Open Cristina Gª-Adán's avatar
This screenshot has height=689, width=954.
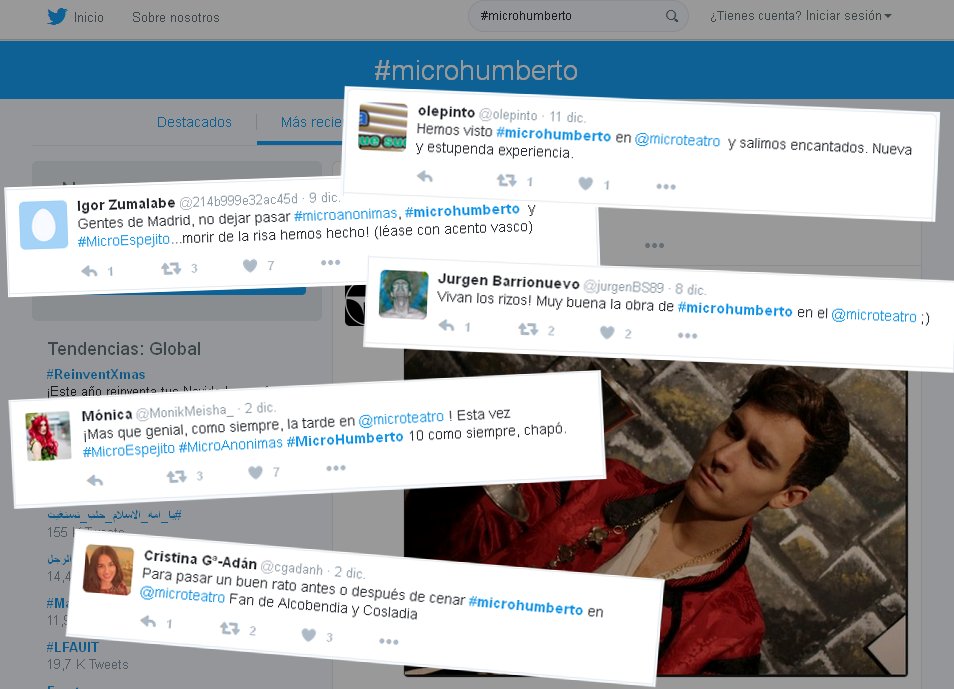[x=108, y=570]
